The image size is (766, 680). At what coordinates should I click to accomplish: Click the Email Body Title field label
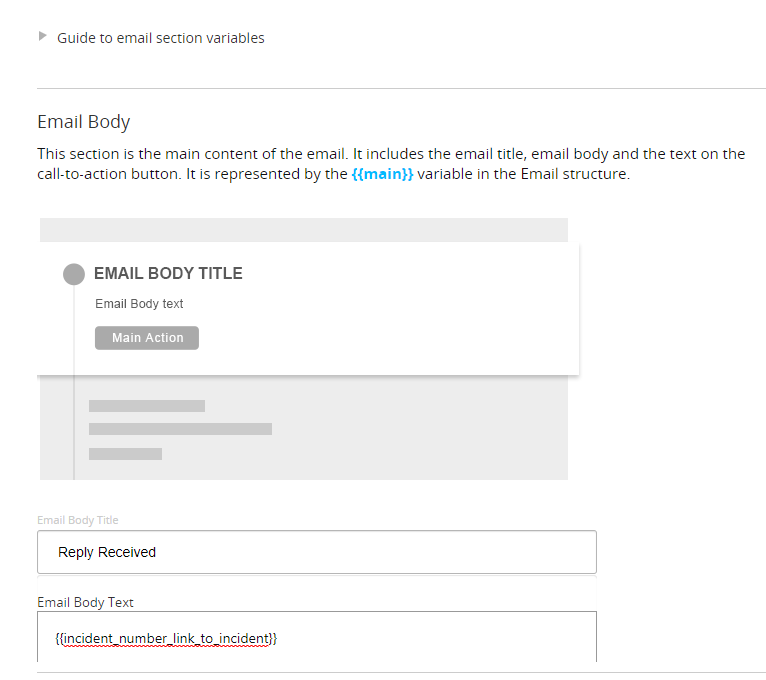coord(78,520)
